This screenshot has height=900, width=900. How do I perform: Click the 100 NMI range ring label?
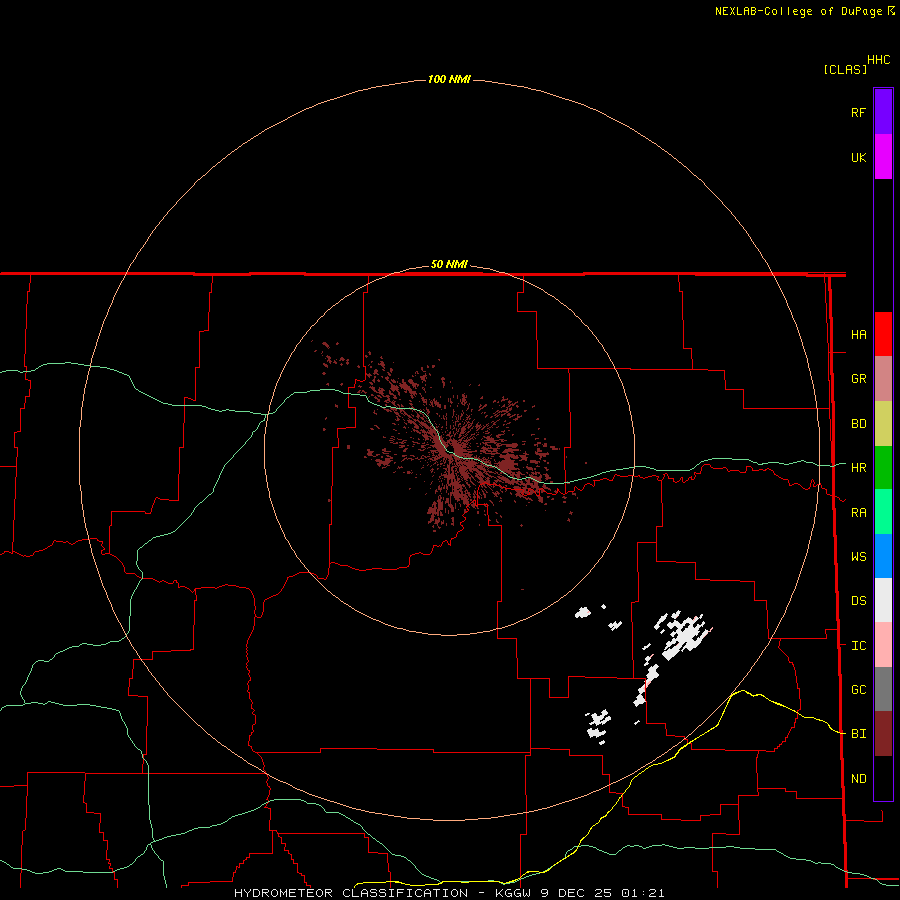(x=449, y=79)
